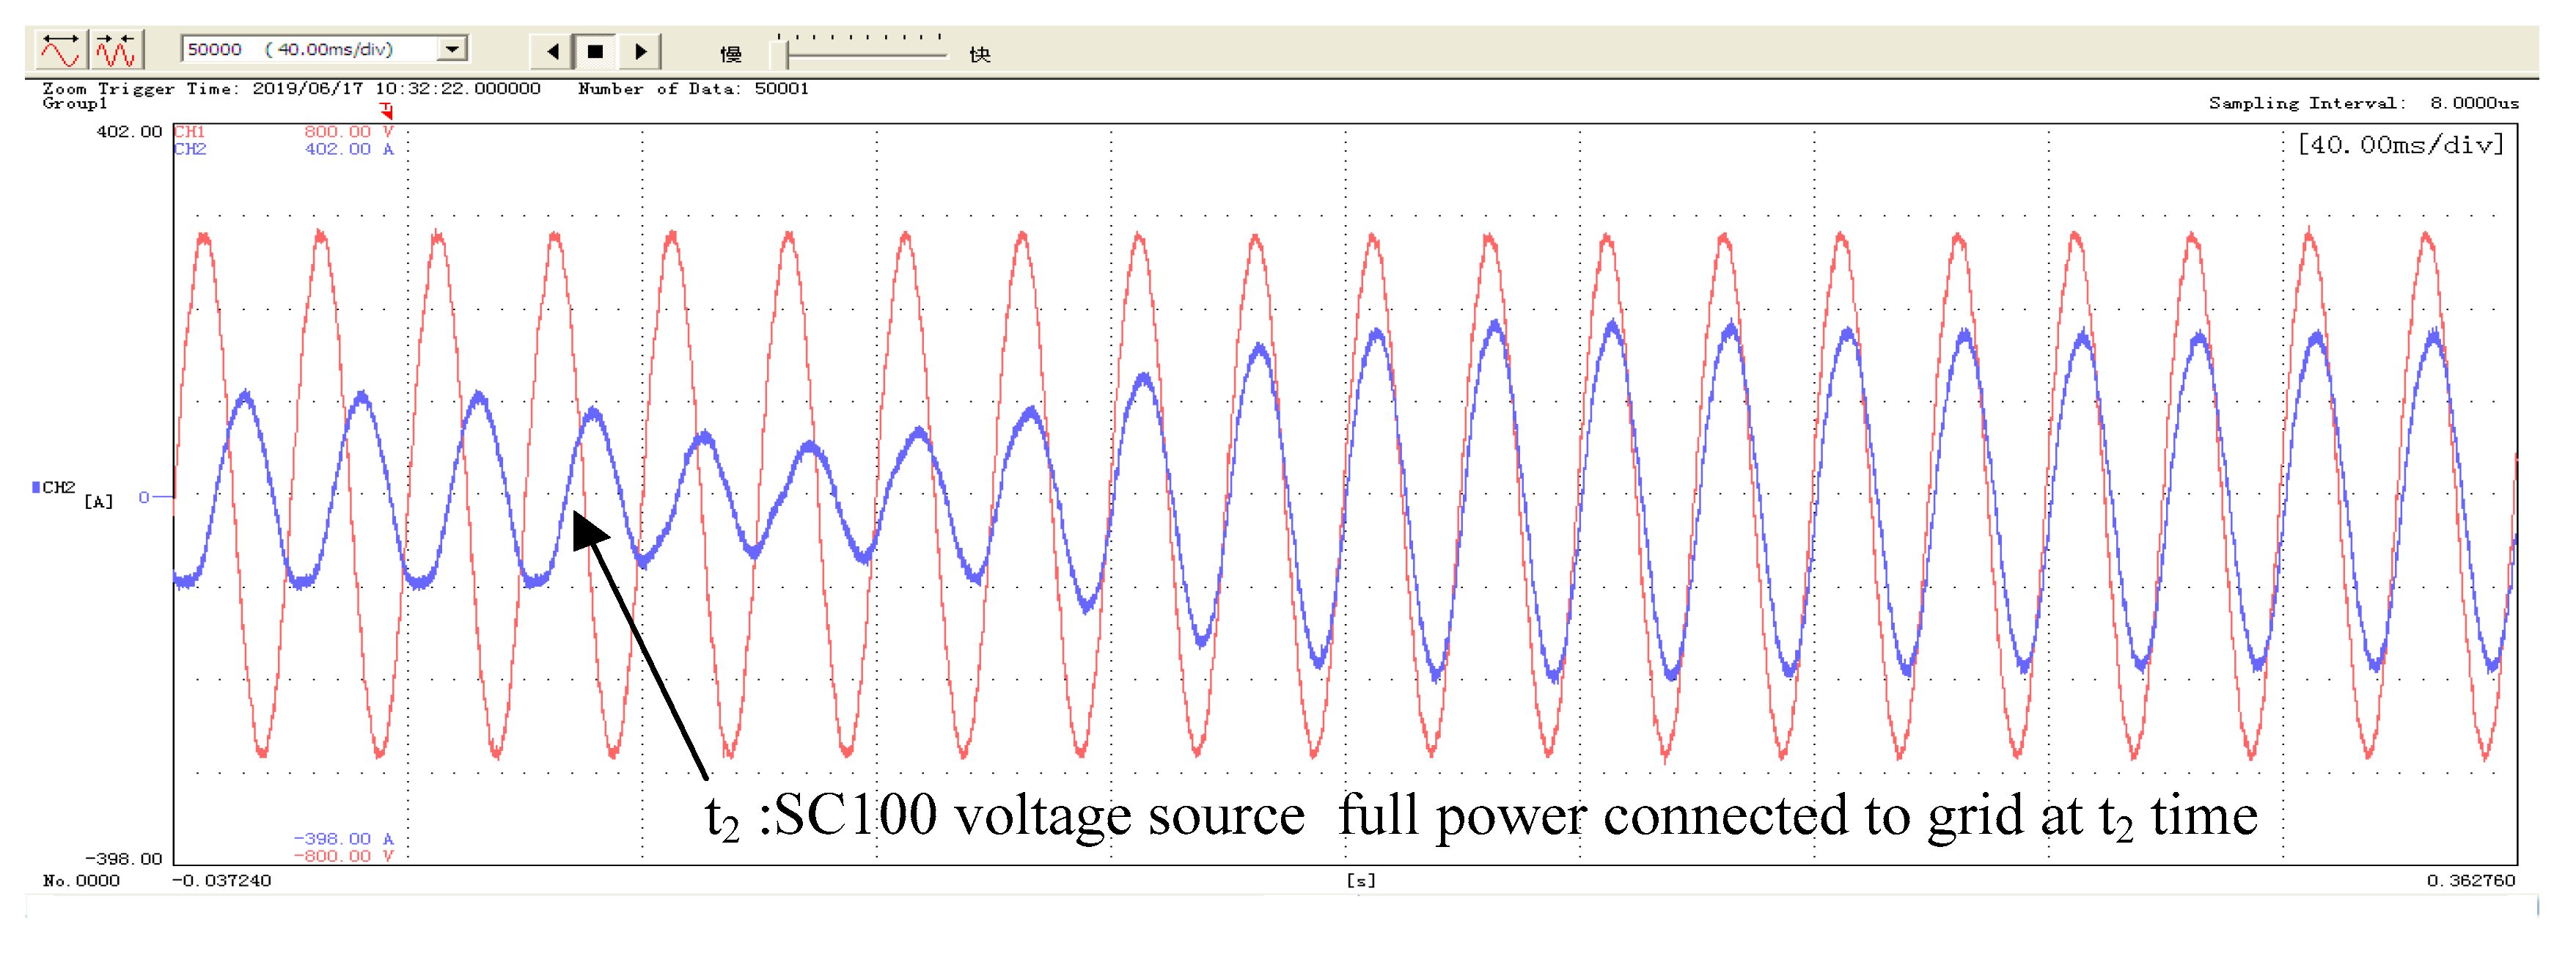The height and width of the screenshot is (957, 2576).
Task: Click the 快 (fast) speed label
Action: tap(979, 54)
